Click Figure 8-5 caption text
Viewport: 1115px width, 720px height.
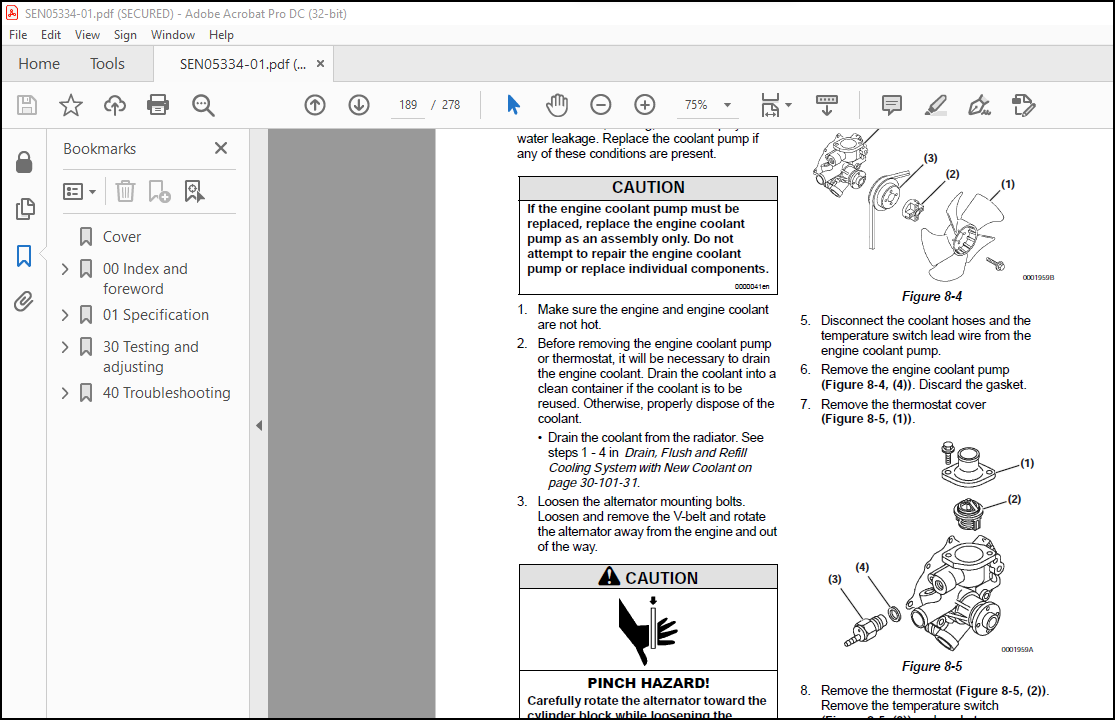tap(932, 667)
